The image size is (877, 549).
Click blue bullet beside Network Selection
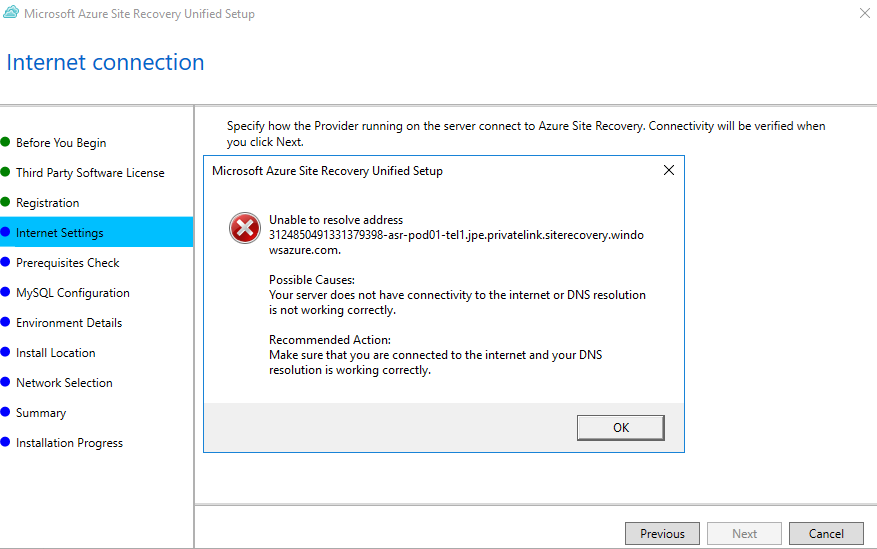pos(5,381)
